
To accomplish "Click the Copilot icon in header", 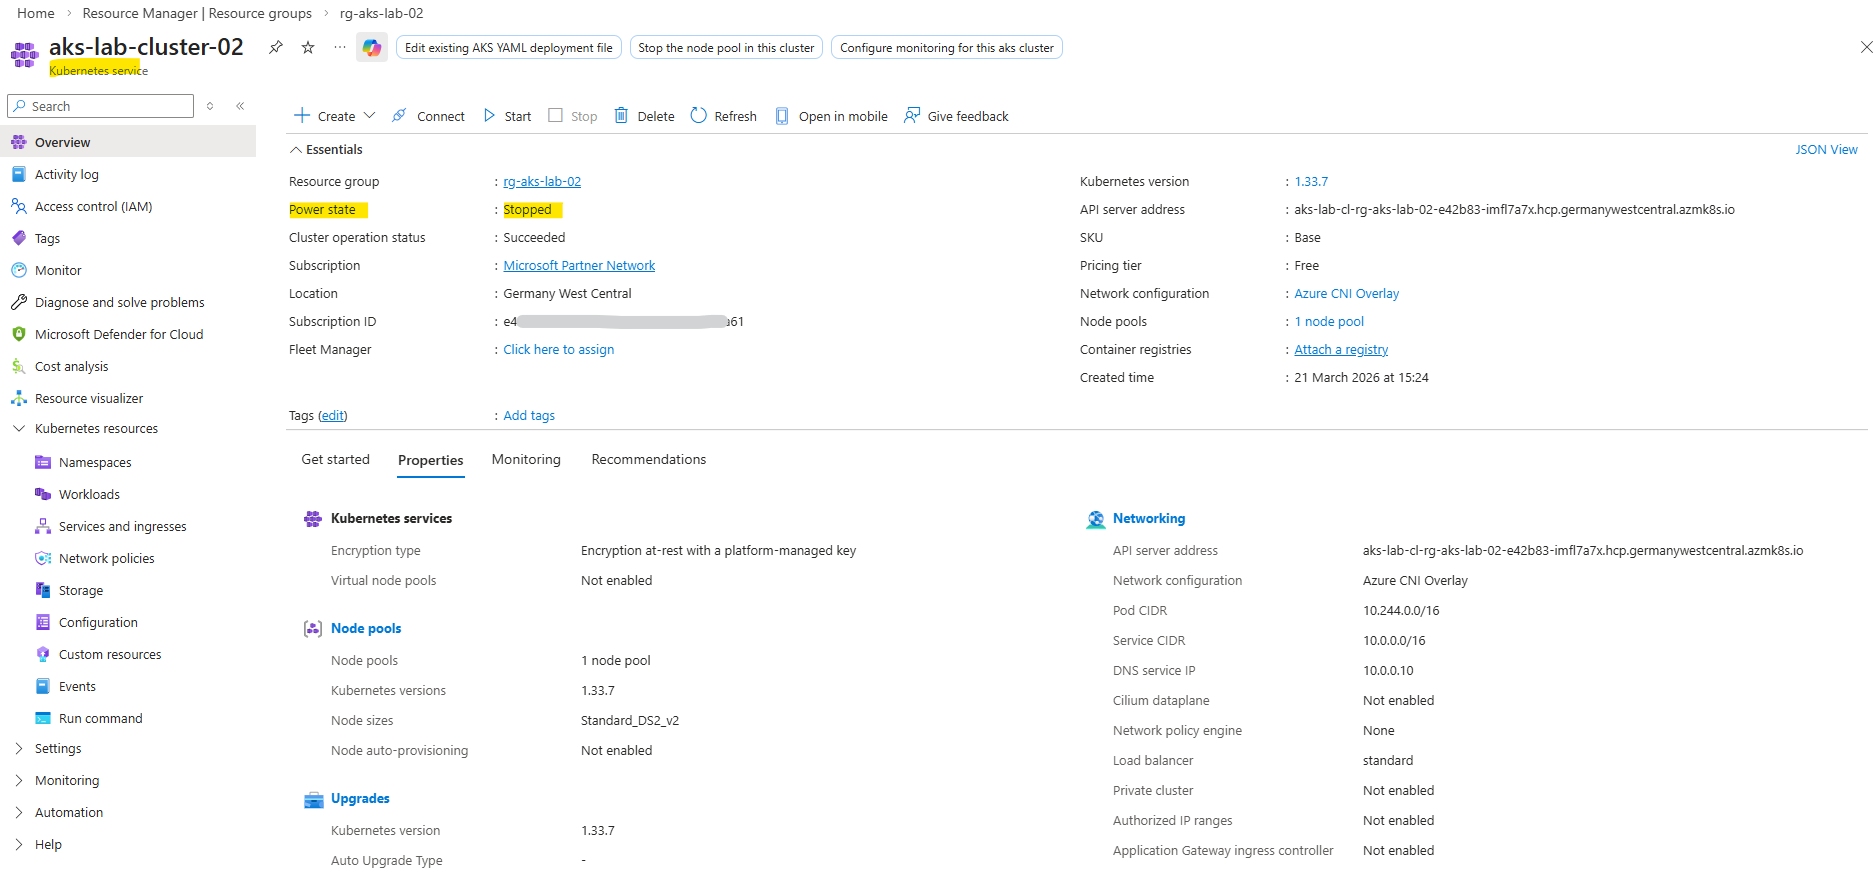I will click(372, 48).
